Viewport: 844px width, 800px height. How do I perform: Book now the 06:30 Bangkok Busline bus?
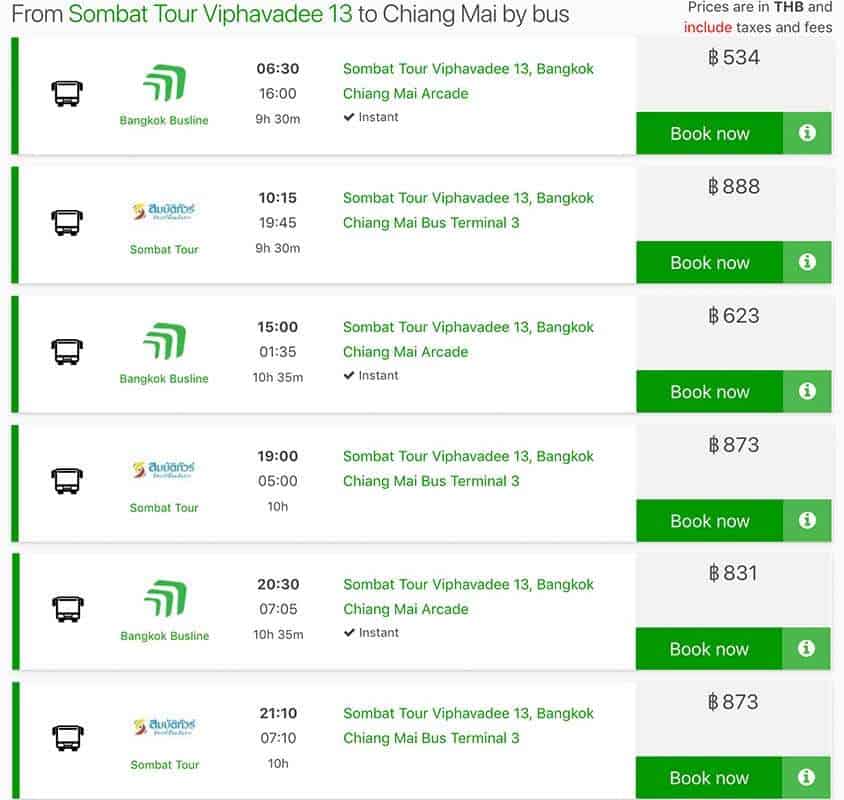click(709, 133)
